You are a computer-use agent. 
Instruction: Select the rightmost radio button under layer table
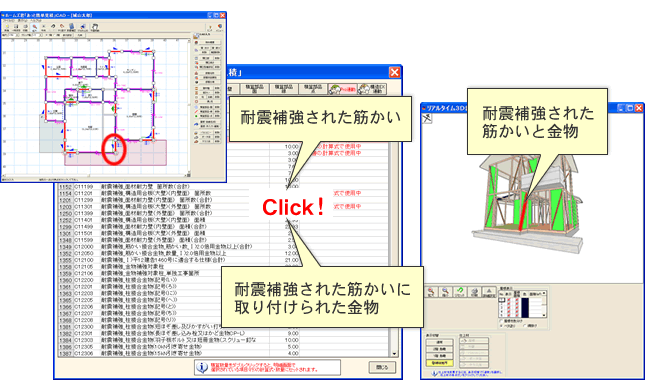525,326
